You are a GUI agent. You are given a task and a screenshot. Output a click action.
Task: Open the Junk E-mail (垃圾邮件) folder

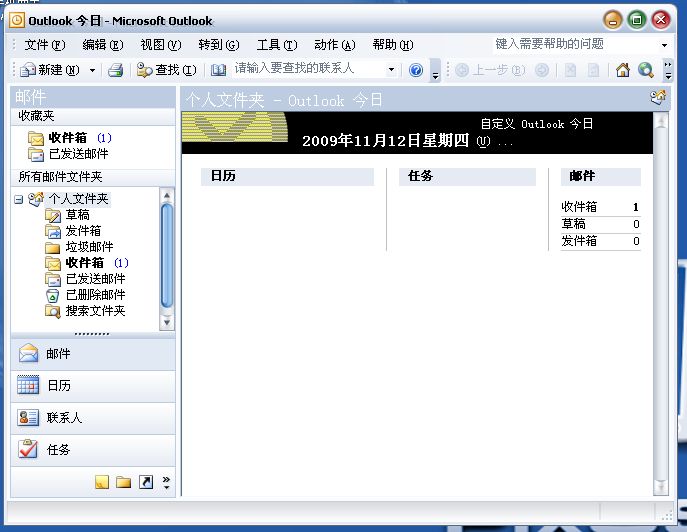79,247
